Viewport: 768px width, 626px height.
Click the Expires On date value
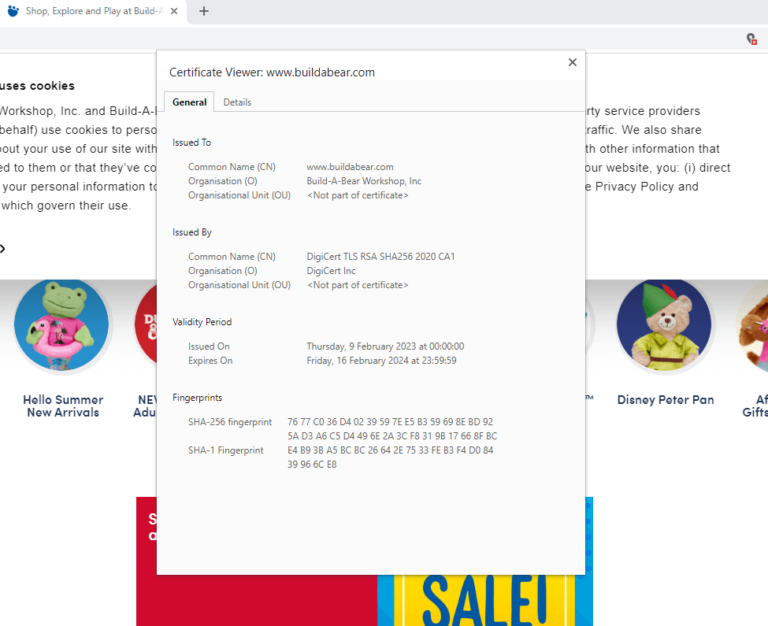381,361
